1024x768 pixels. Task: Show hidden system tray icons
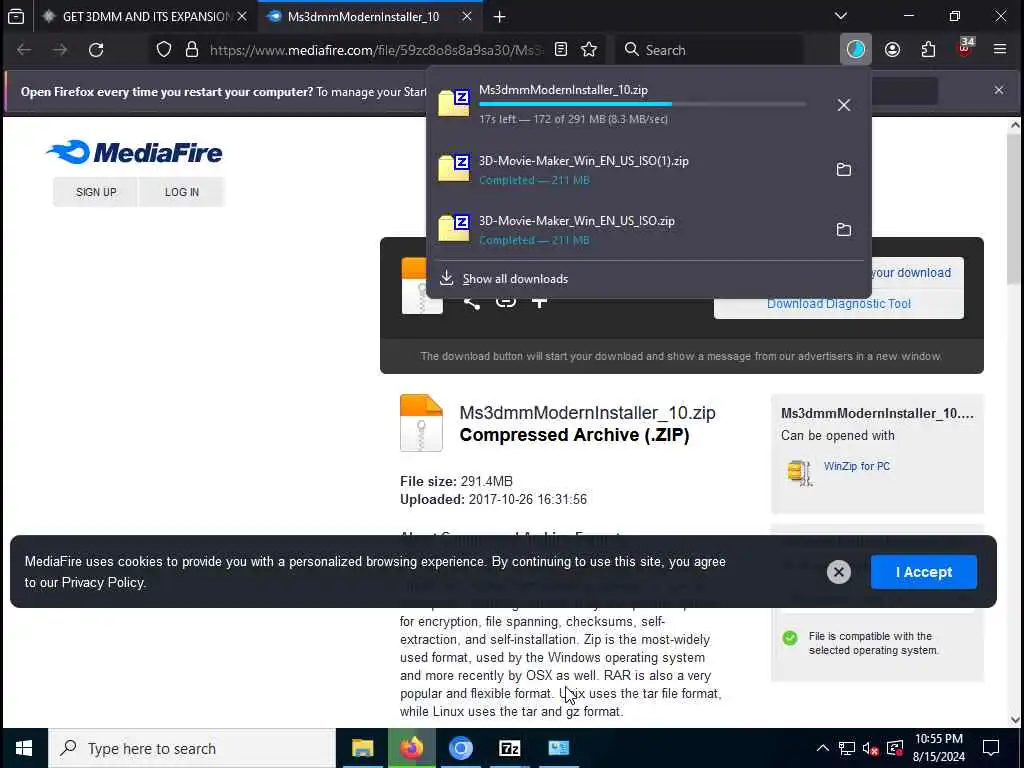pyautogui.click(x=822, y=748)
